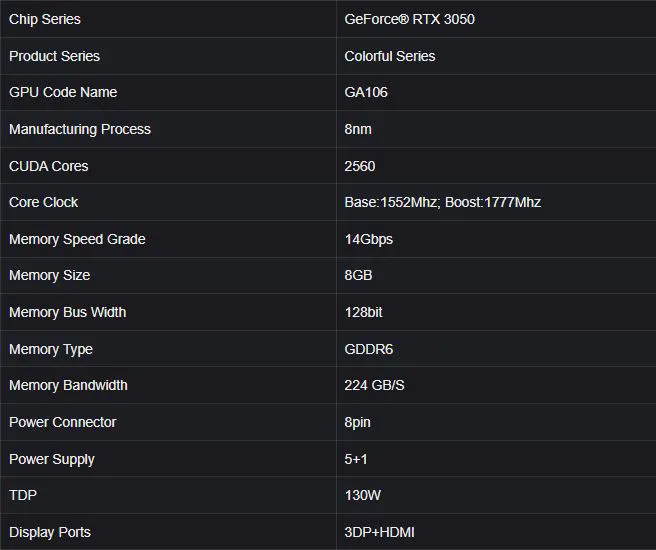
Task: Click the GPU Code Name label
Action: [x=63, y=92]
